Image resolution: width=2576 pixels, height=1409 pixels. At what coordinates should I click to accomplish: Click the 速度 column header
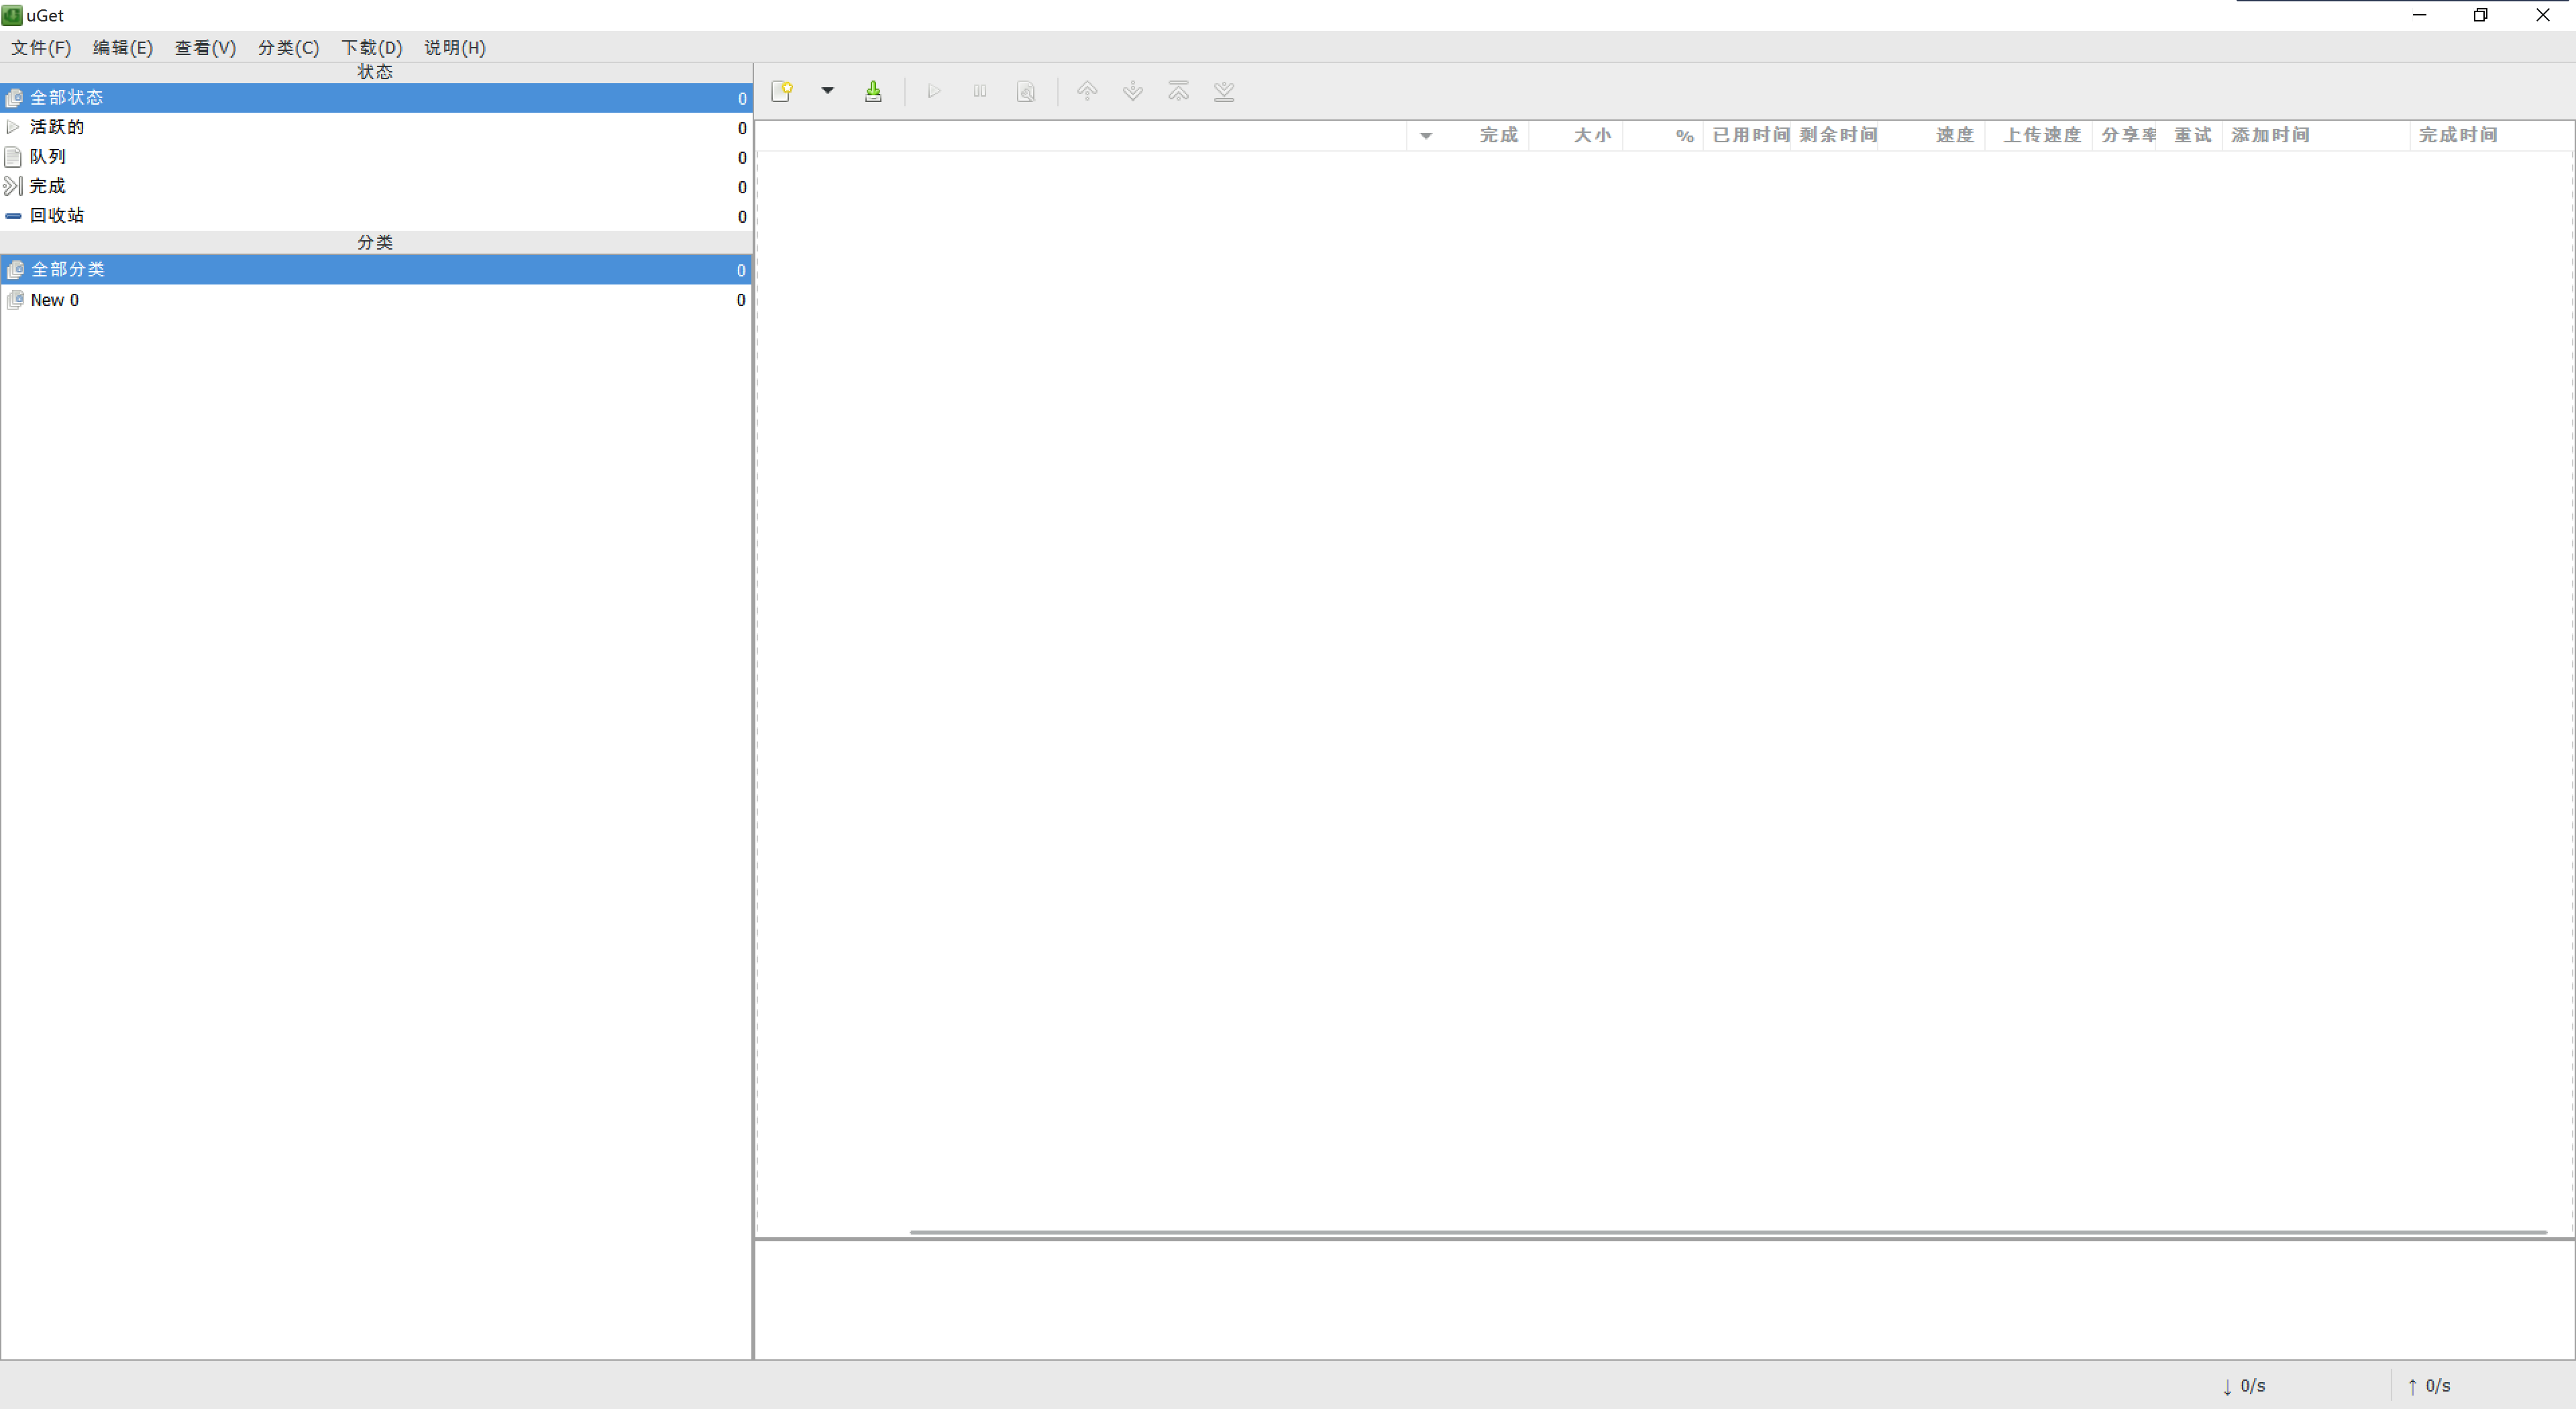[x=1954, y=136]
